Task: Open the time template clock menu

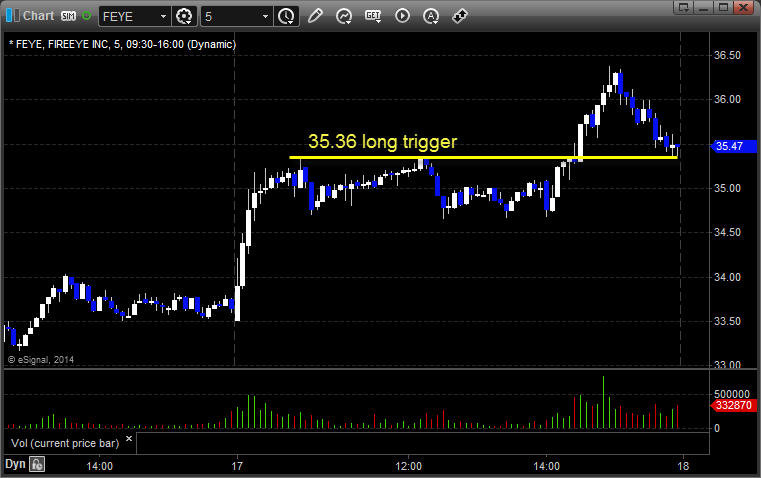Action: (x=286, y=16)
